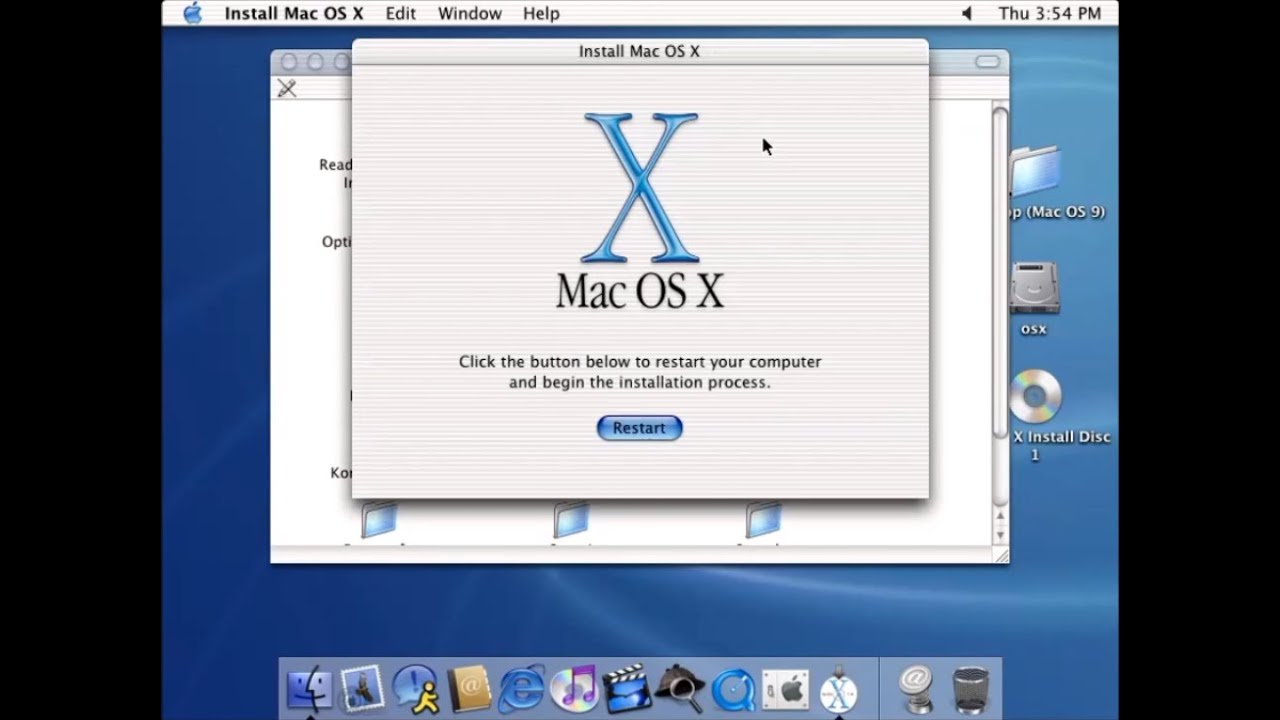Open Address Book in the Dock
This screenshot has width=1280, height=720.
coord(468,688)
